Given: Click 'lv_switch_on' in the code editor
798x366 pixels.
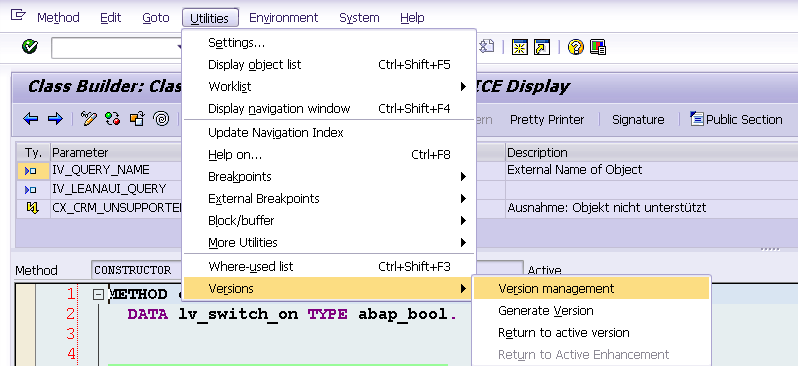Looking at the screenshot, I should (238, 315).
